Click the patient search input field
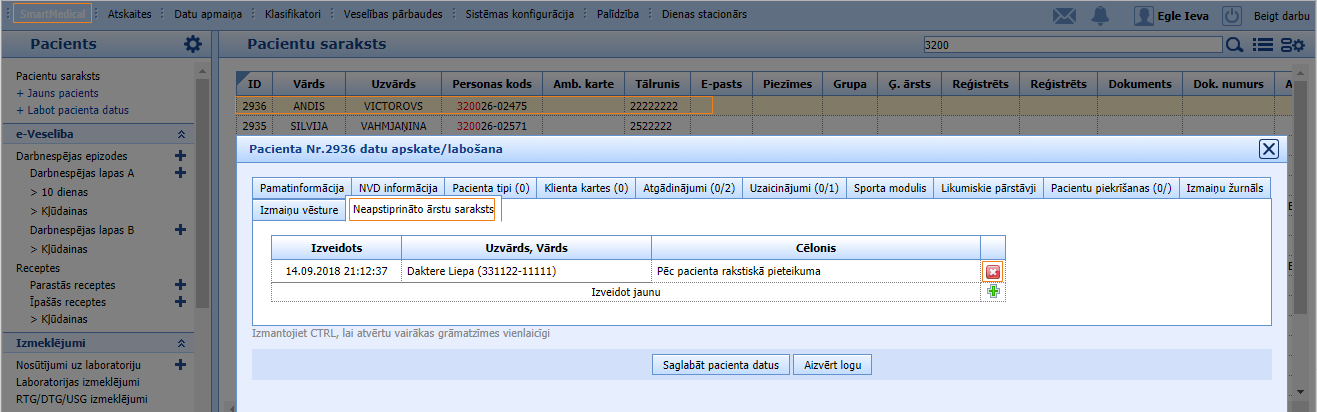 tap(1071, 45)
